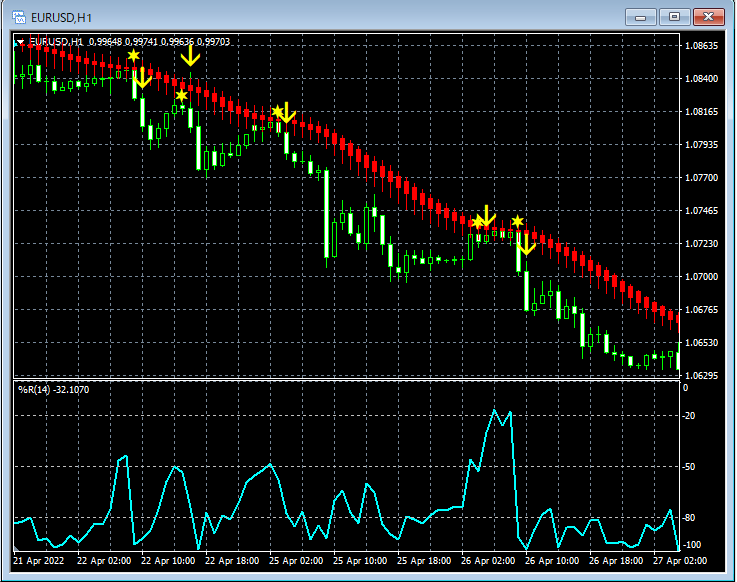Click price level 1.06295 on the scale
Image resolution: width=737 pixels, height=582 pixels.
(x=702, y=375)
